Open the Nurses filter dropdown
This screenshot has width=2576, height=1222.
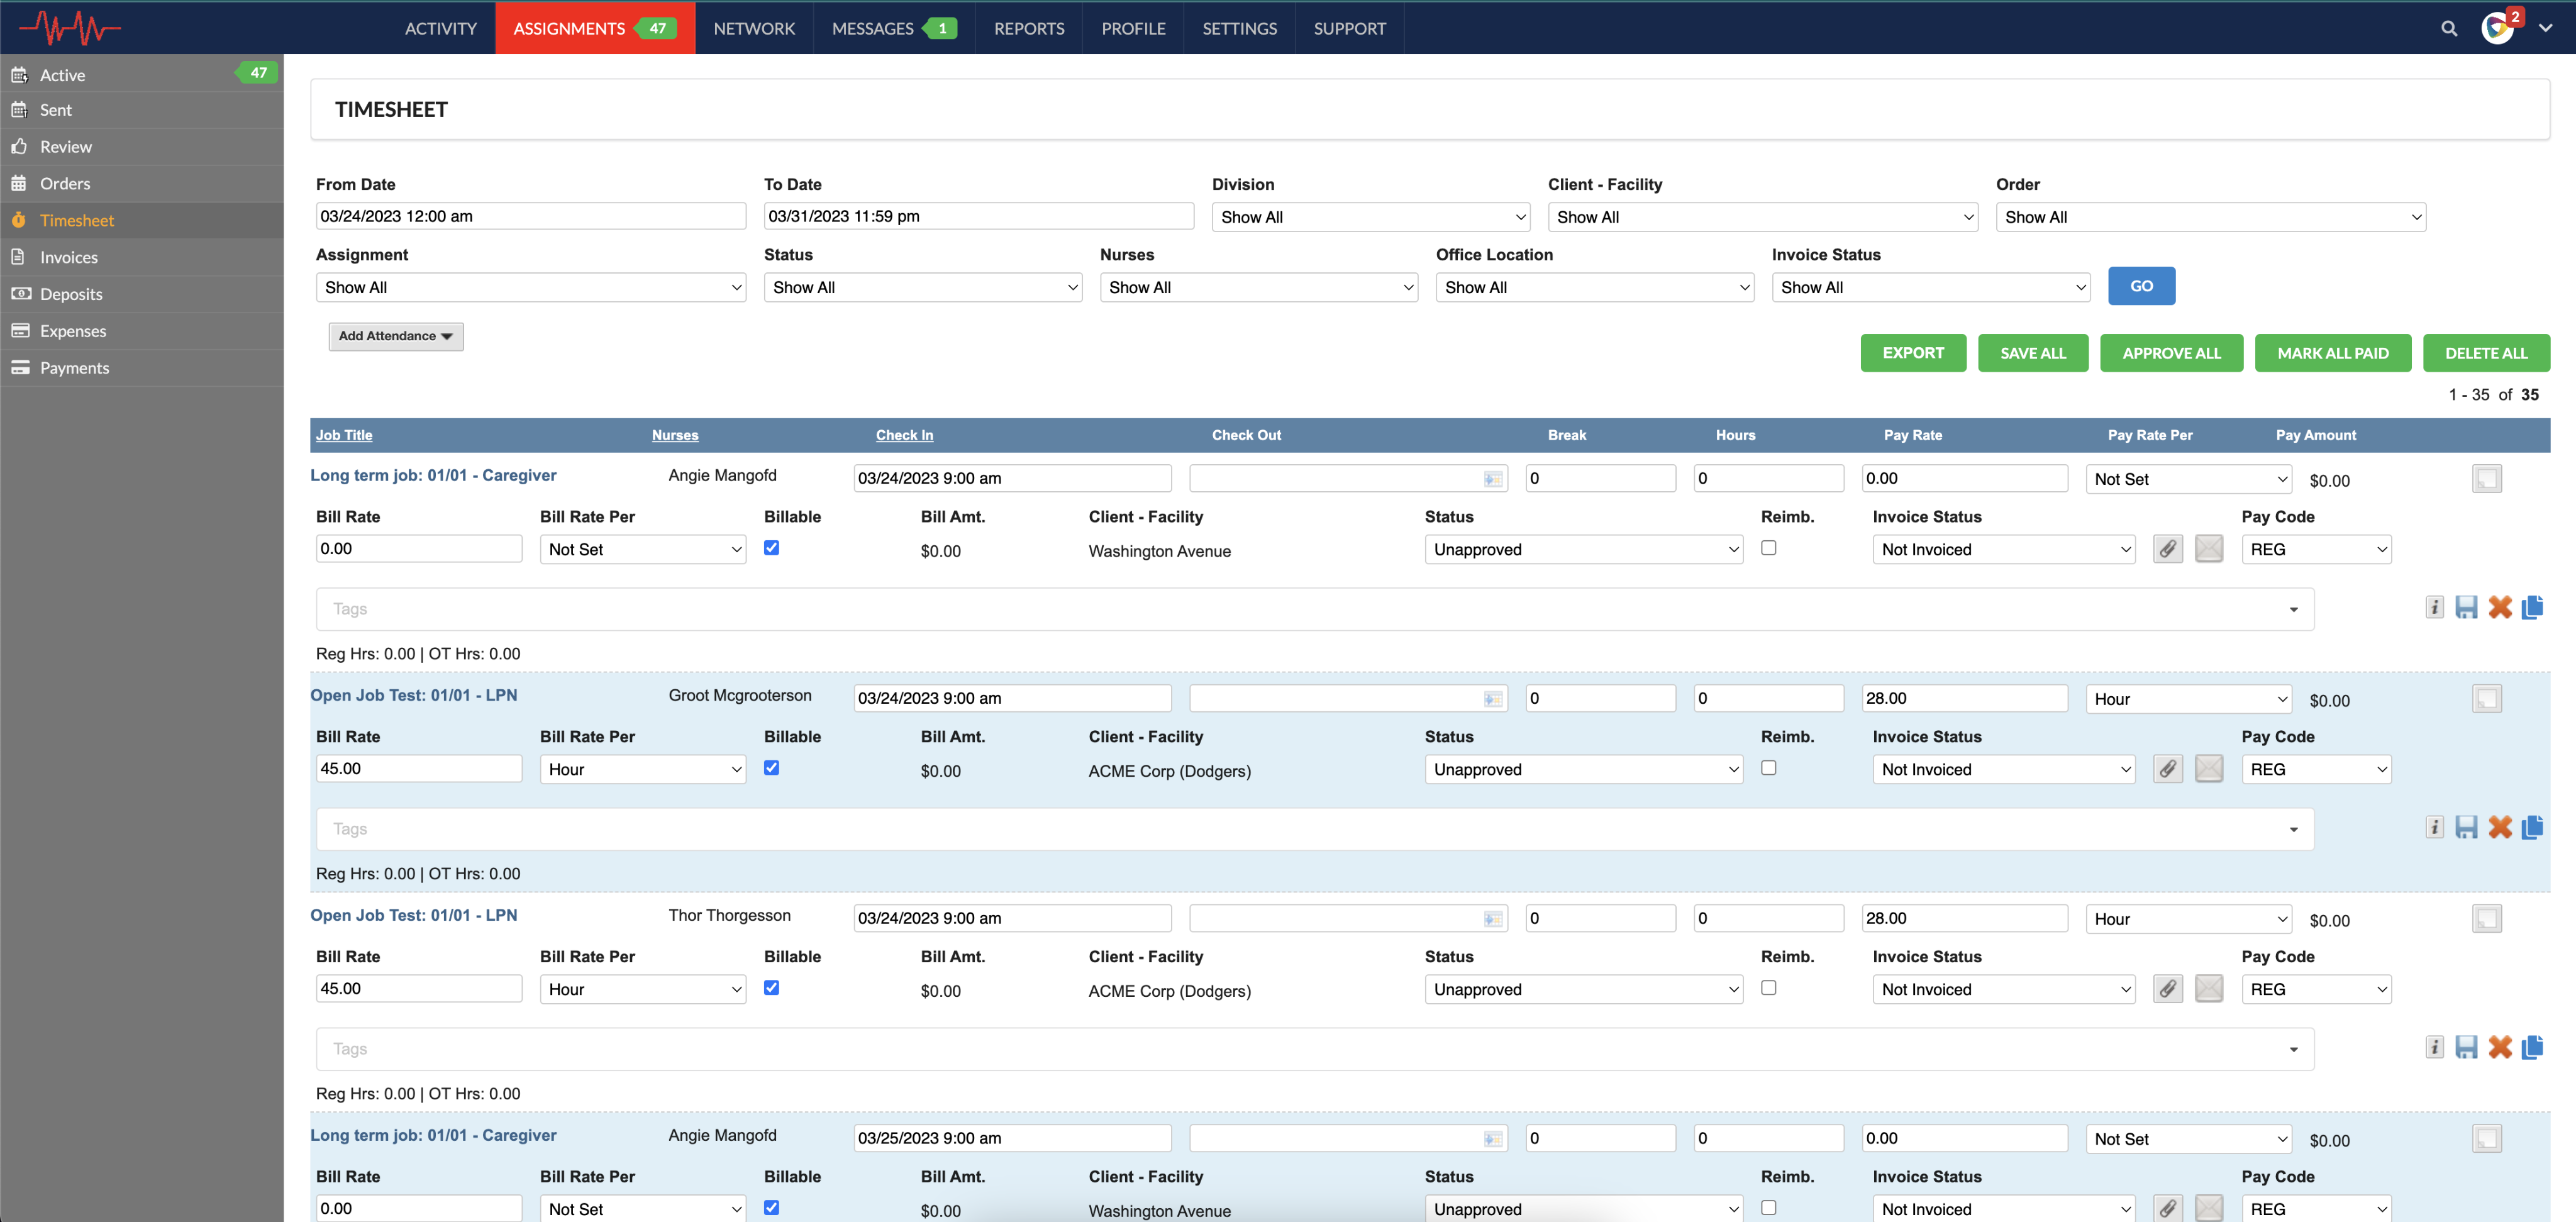click(1259, 288)
